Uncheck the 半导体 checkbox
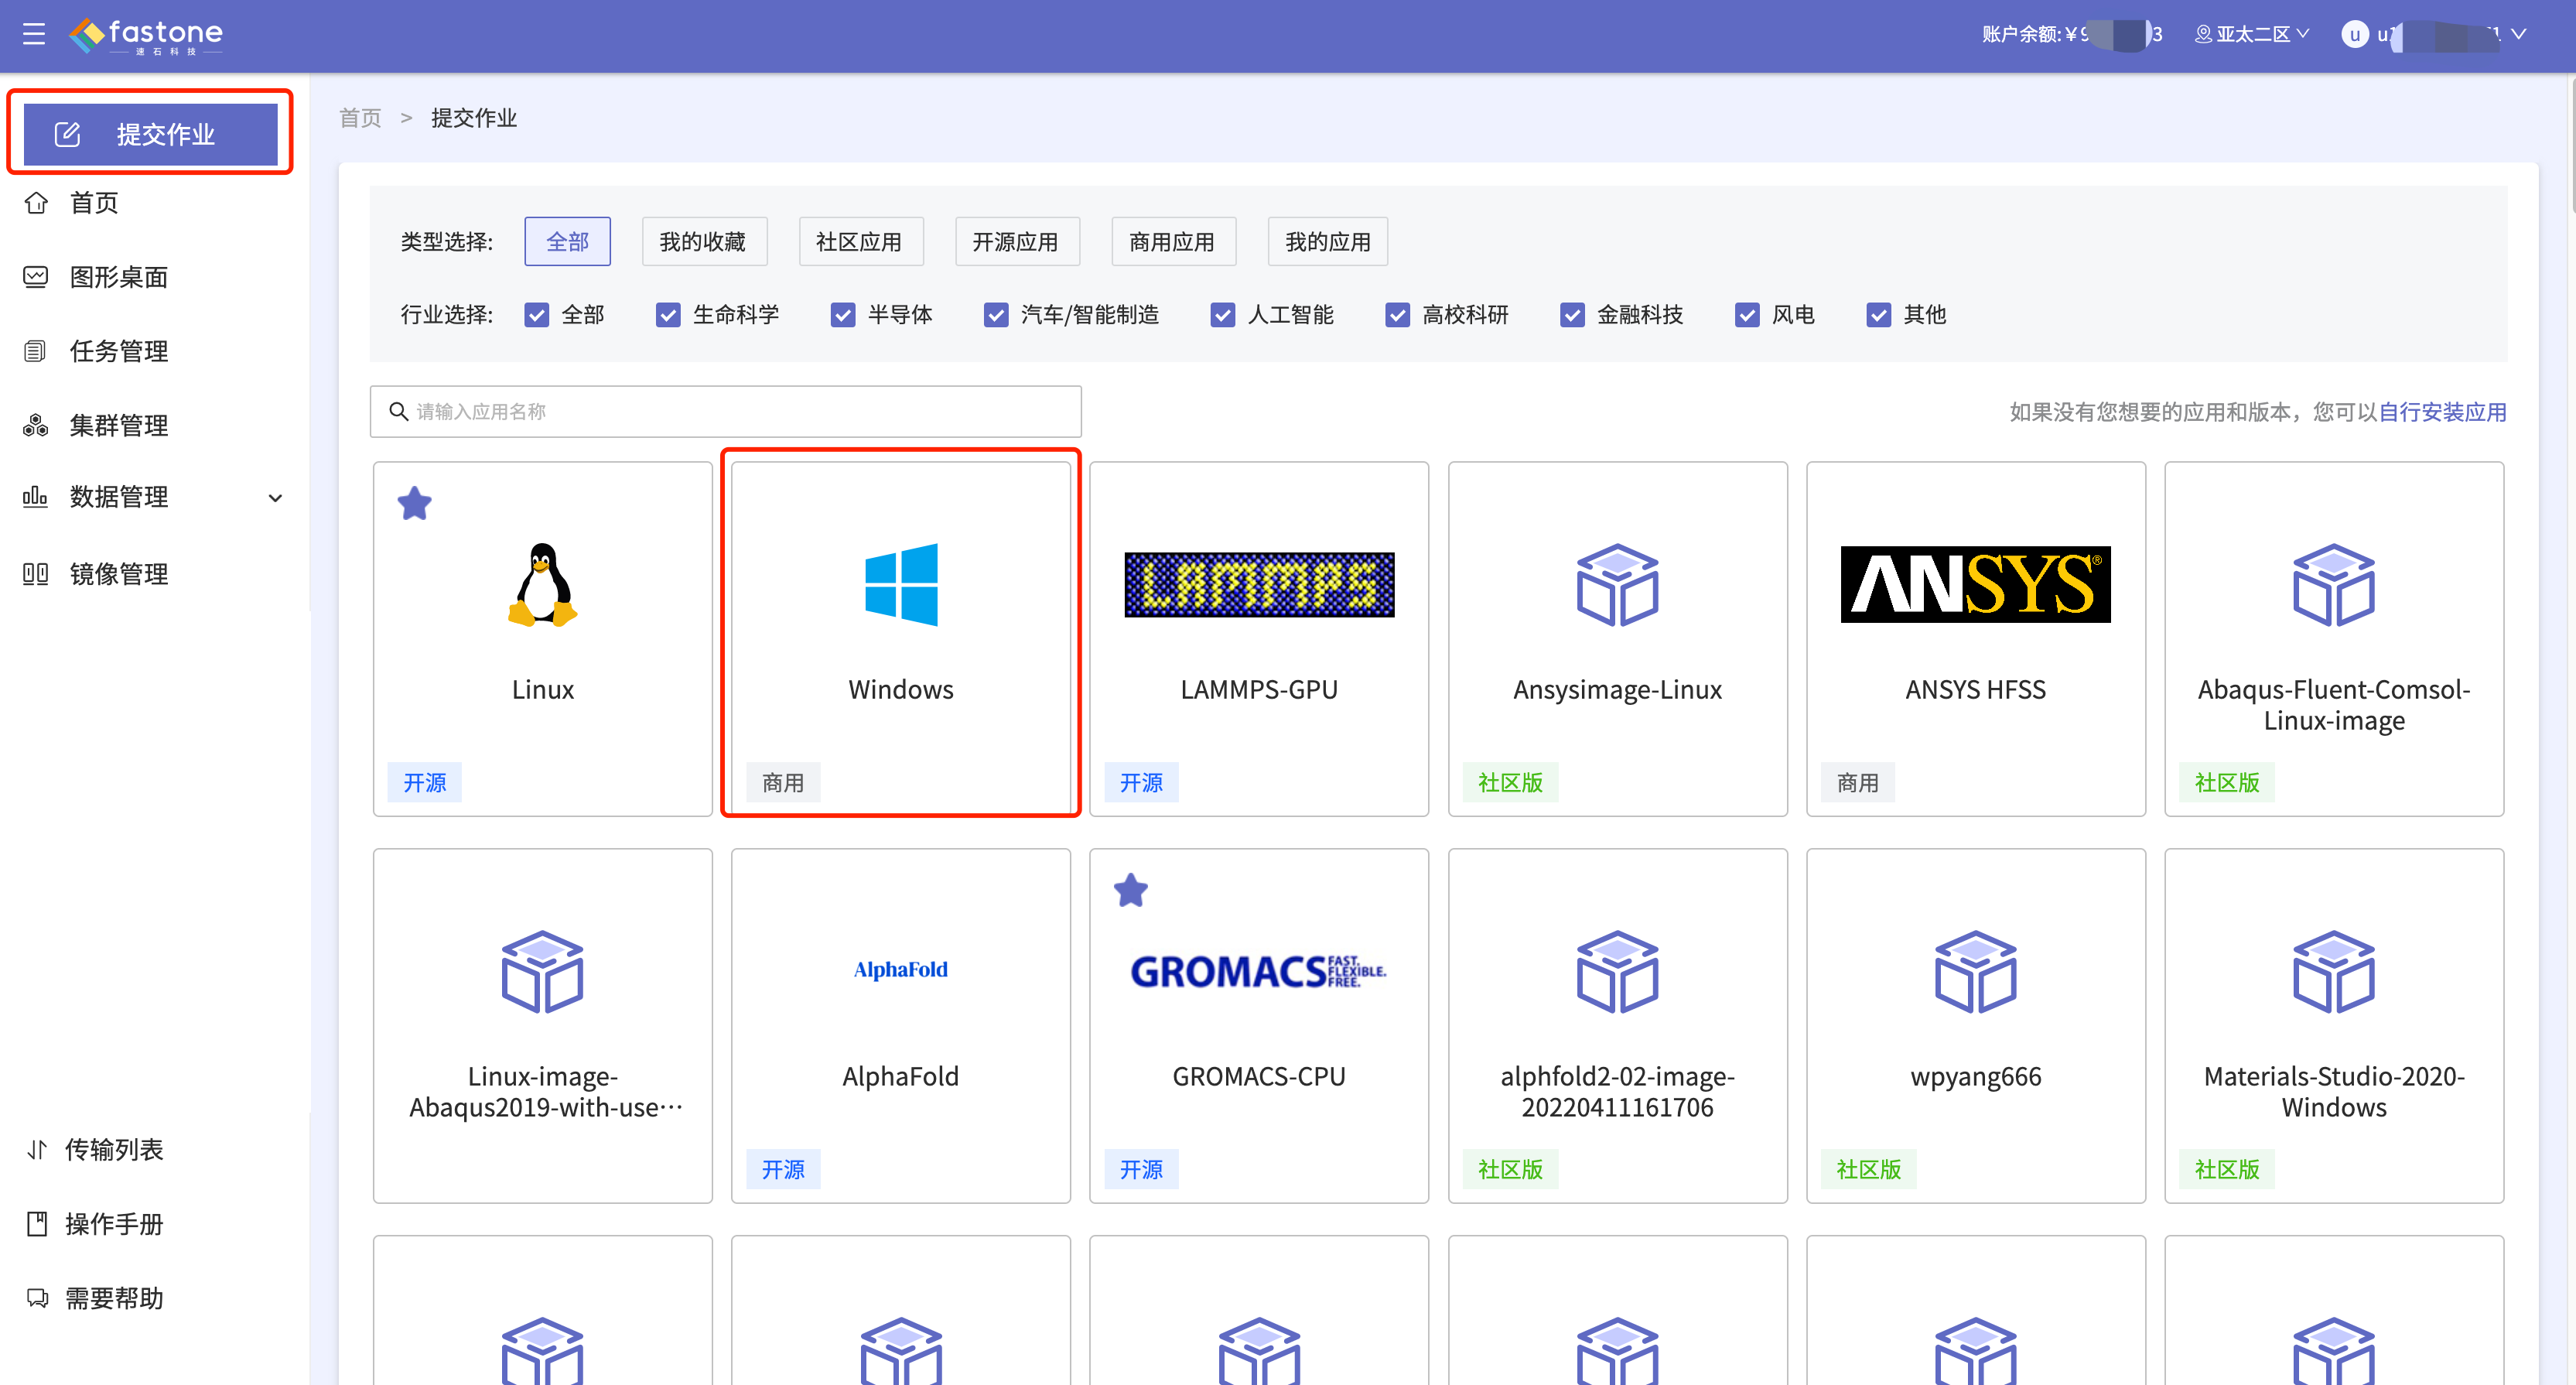This screenshot has width=2576, height=1385. pos(843,315)
